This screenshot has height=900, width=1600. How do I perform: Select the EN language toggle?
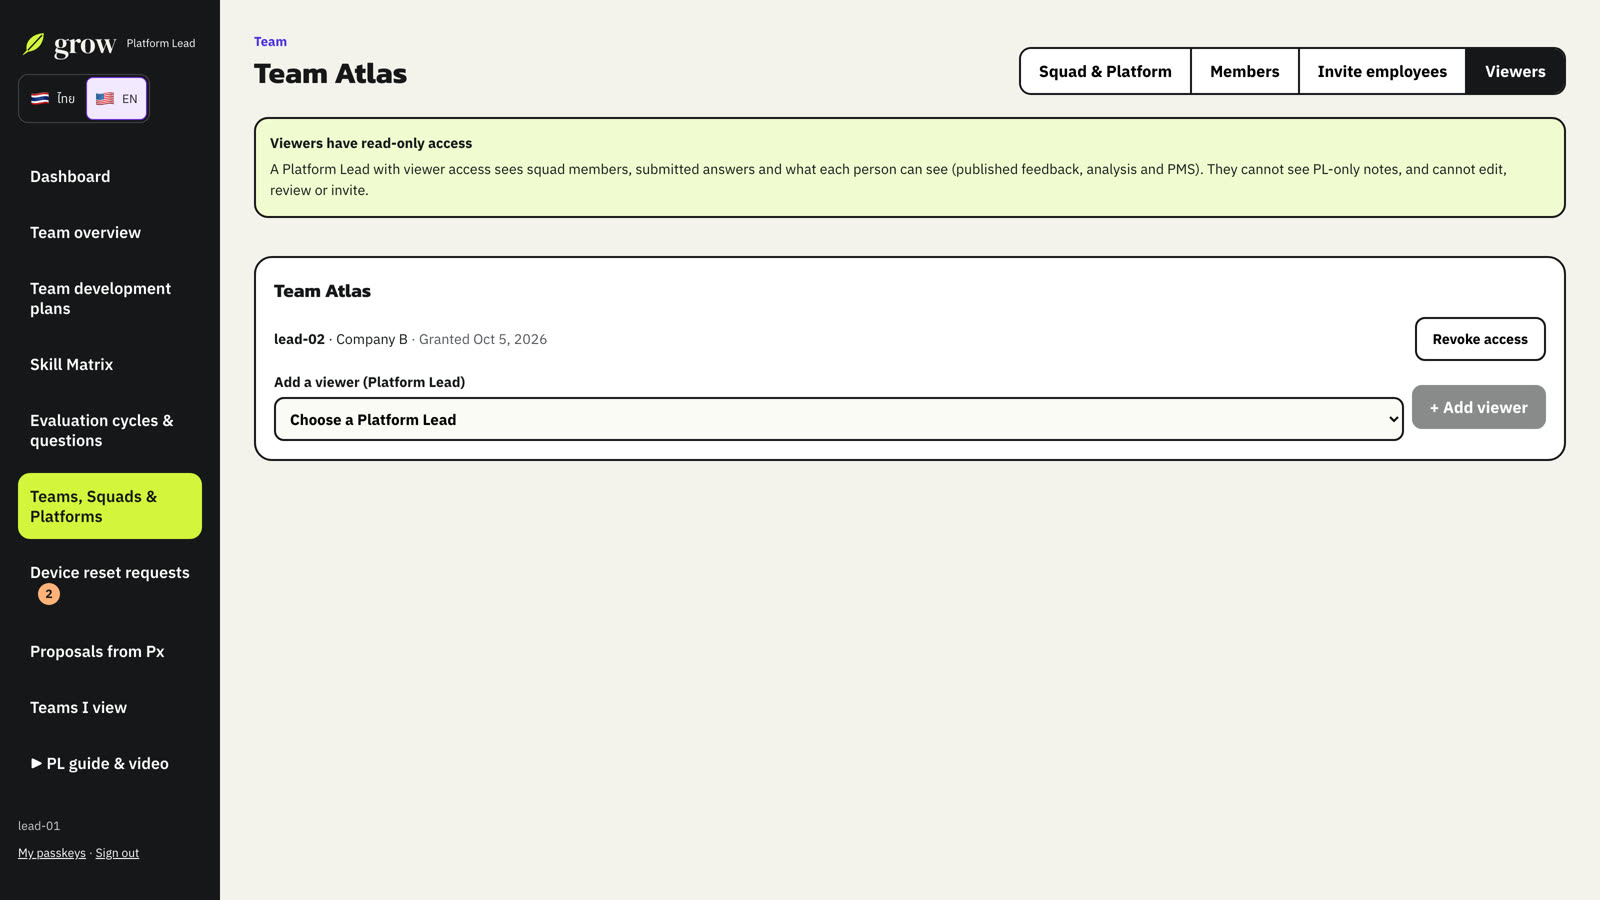[x=116, y=99]
